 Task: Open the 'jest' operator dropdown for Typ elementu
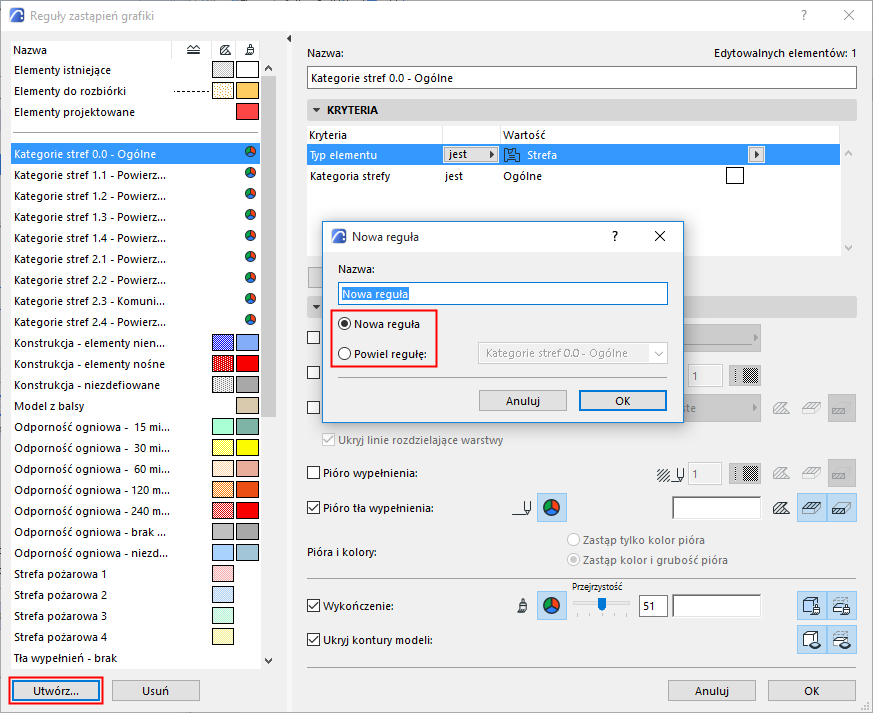coord(471,154)
